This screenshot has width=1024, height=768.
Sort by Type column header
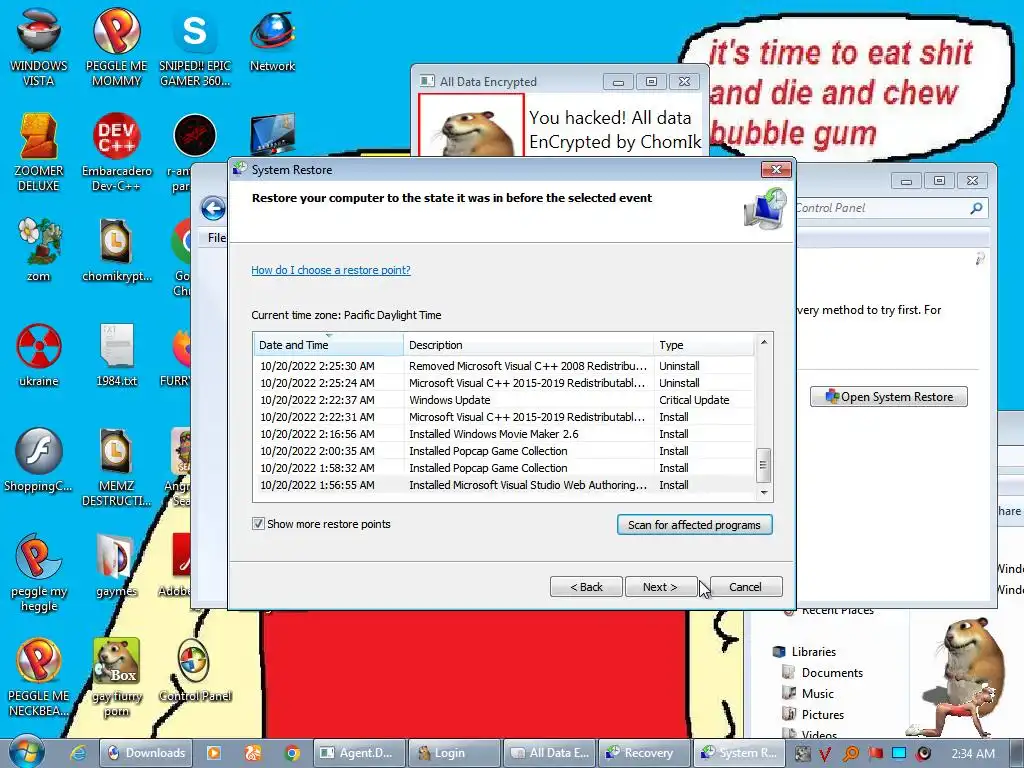(703, 345)
